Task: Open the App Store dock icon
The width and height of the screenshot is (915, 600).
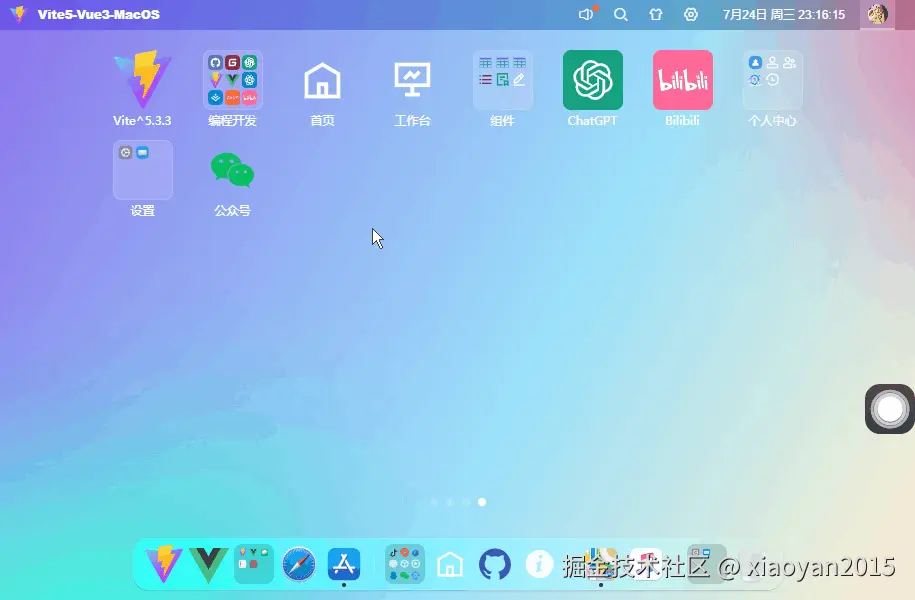Action: coord(345,563)
